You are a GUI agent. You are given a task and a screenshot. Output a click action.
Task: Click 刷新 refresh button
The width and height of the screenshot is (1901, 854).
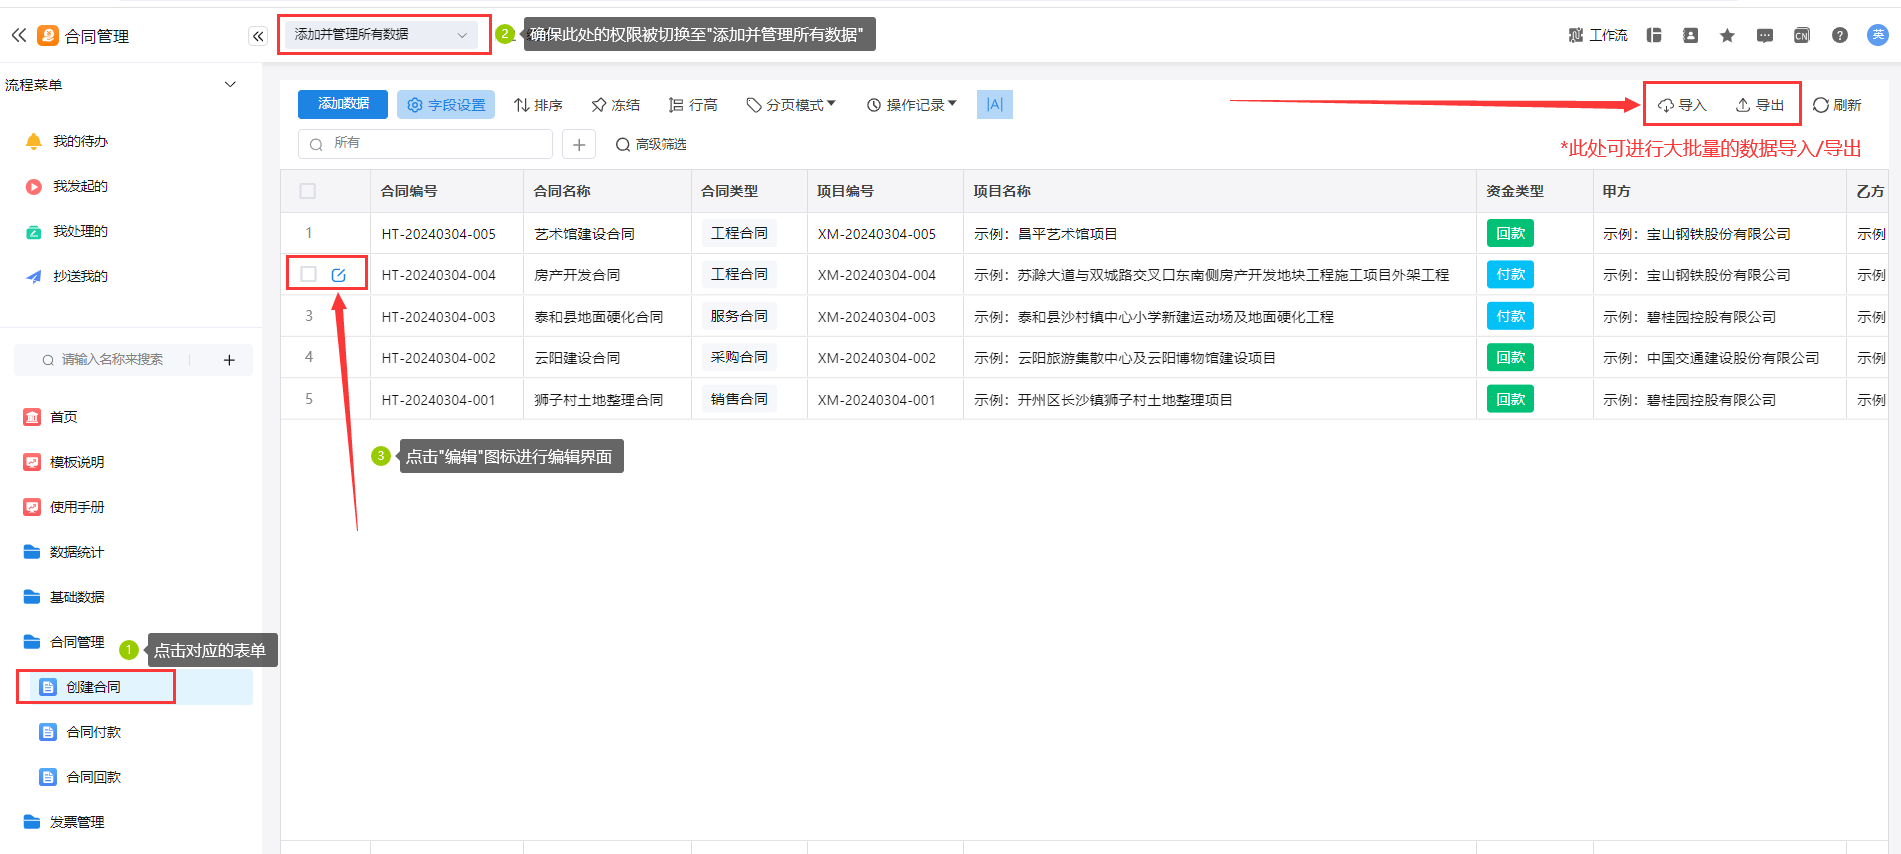[x=1837, y=105]
